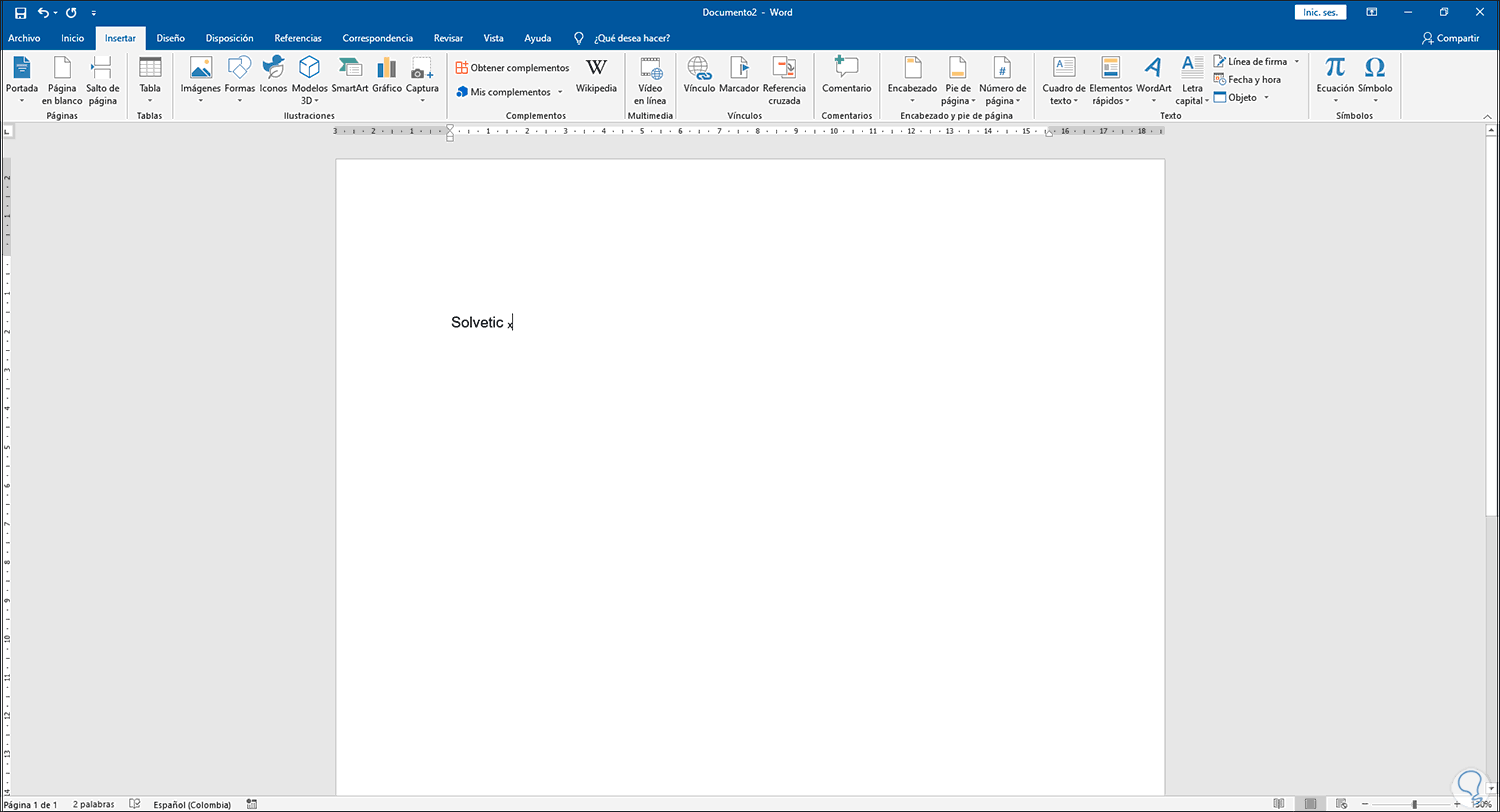Image resolution: width=1500 pixels, height=812 pixels.
Task: Switch to the Disposición tab
Action: coord(230,38)
